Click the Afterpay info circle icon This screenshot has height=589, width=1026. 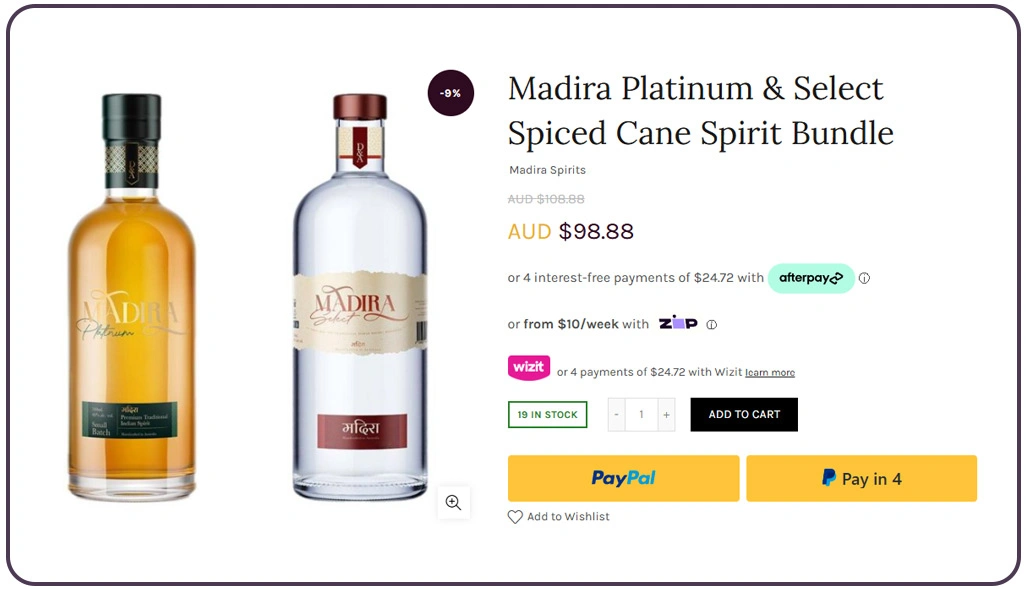pos(864,278)
